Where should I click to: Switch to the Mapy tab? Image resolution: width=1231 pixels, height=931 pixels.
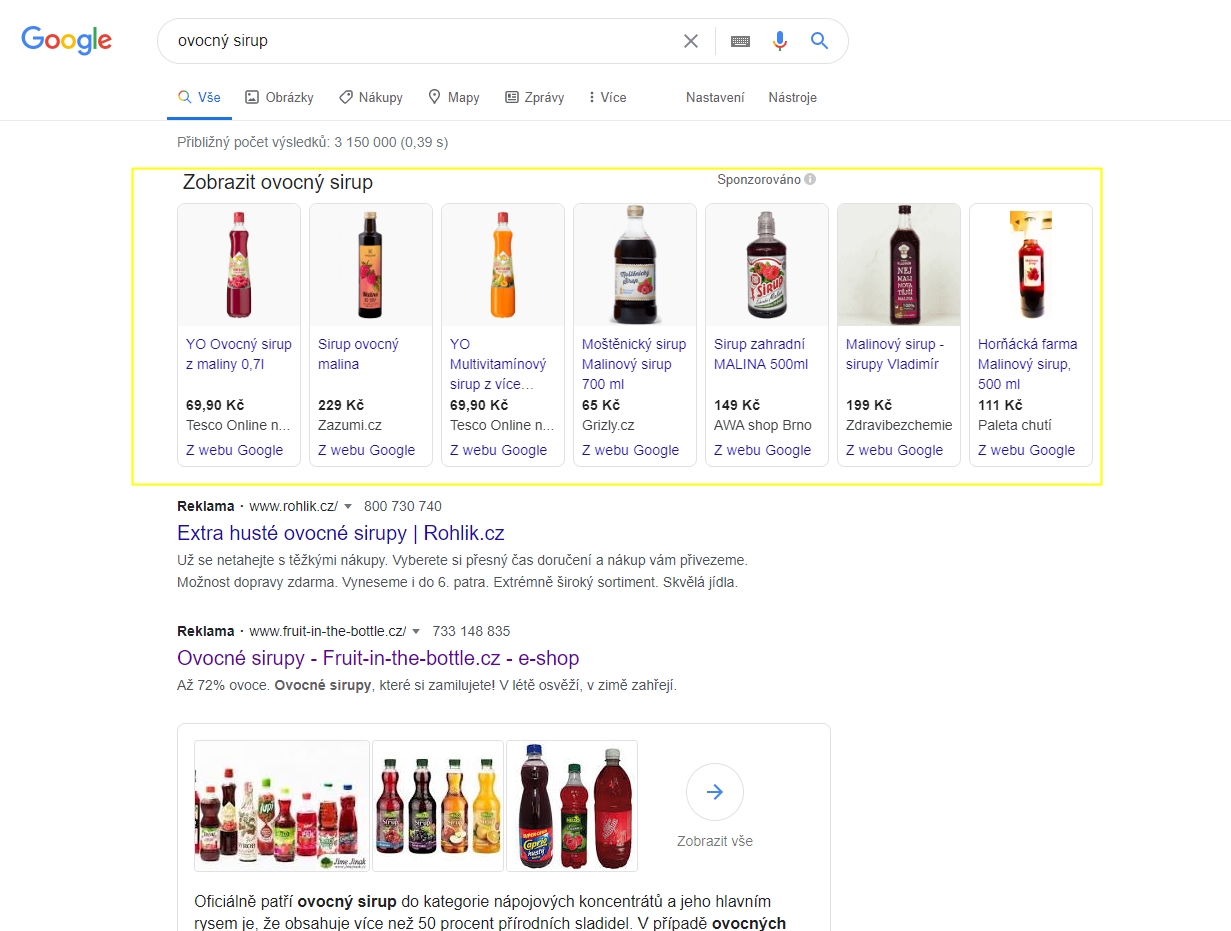click(x=454, y=97)
